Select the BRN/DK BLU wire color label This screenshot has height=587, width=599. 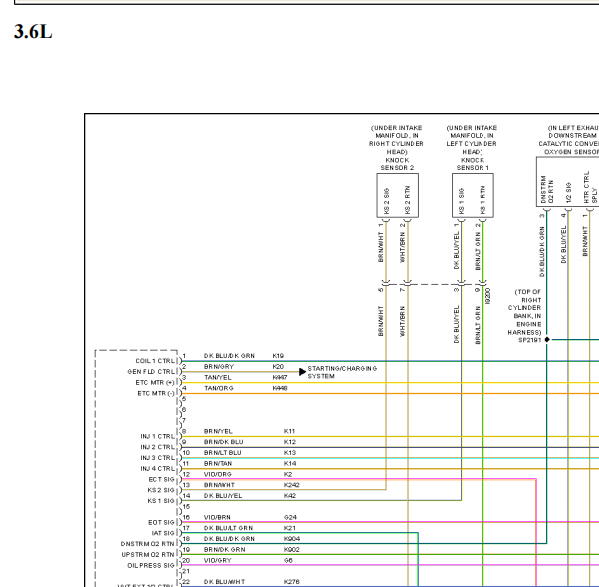click(223, 442)
